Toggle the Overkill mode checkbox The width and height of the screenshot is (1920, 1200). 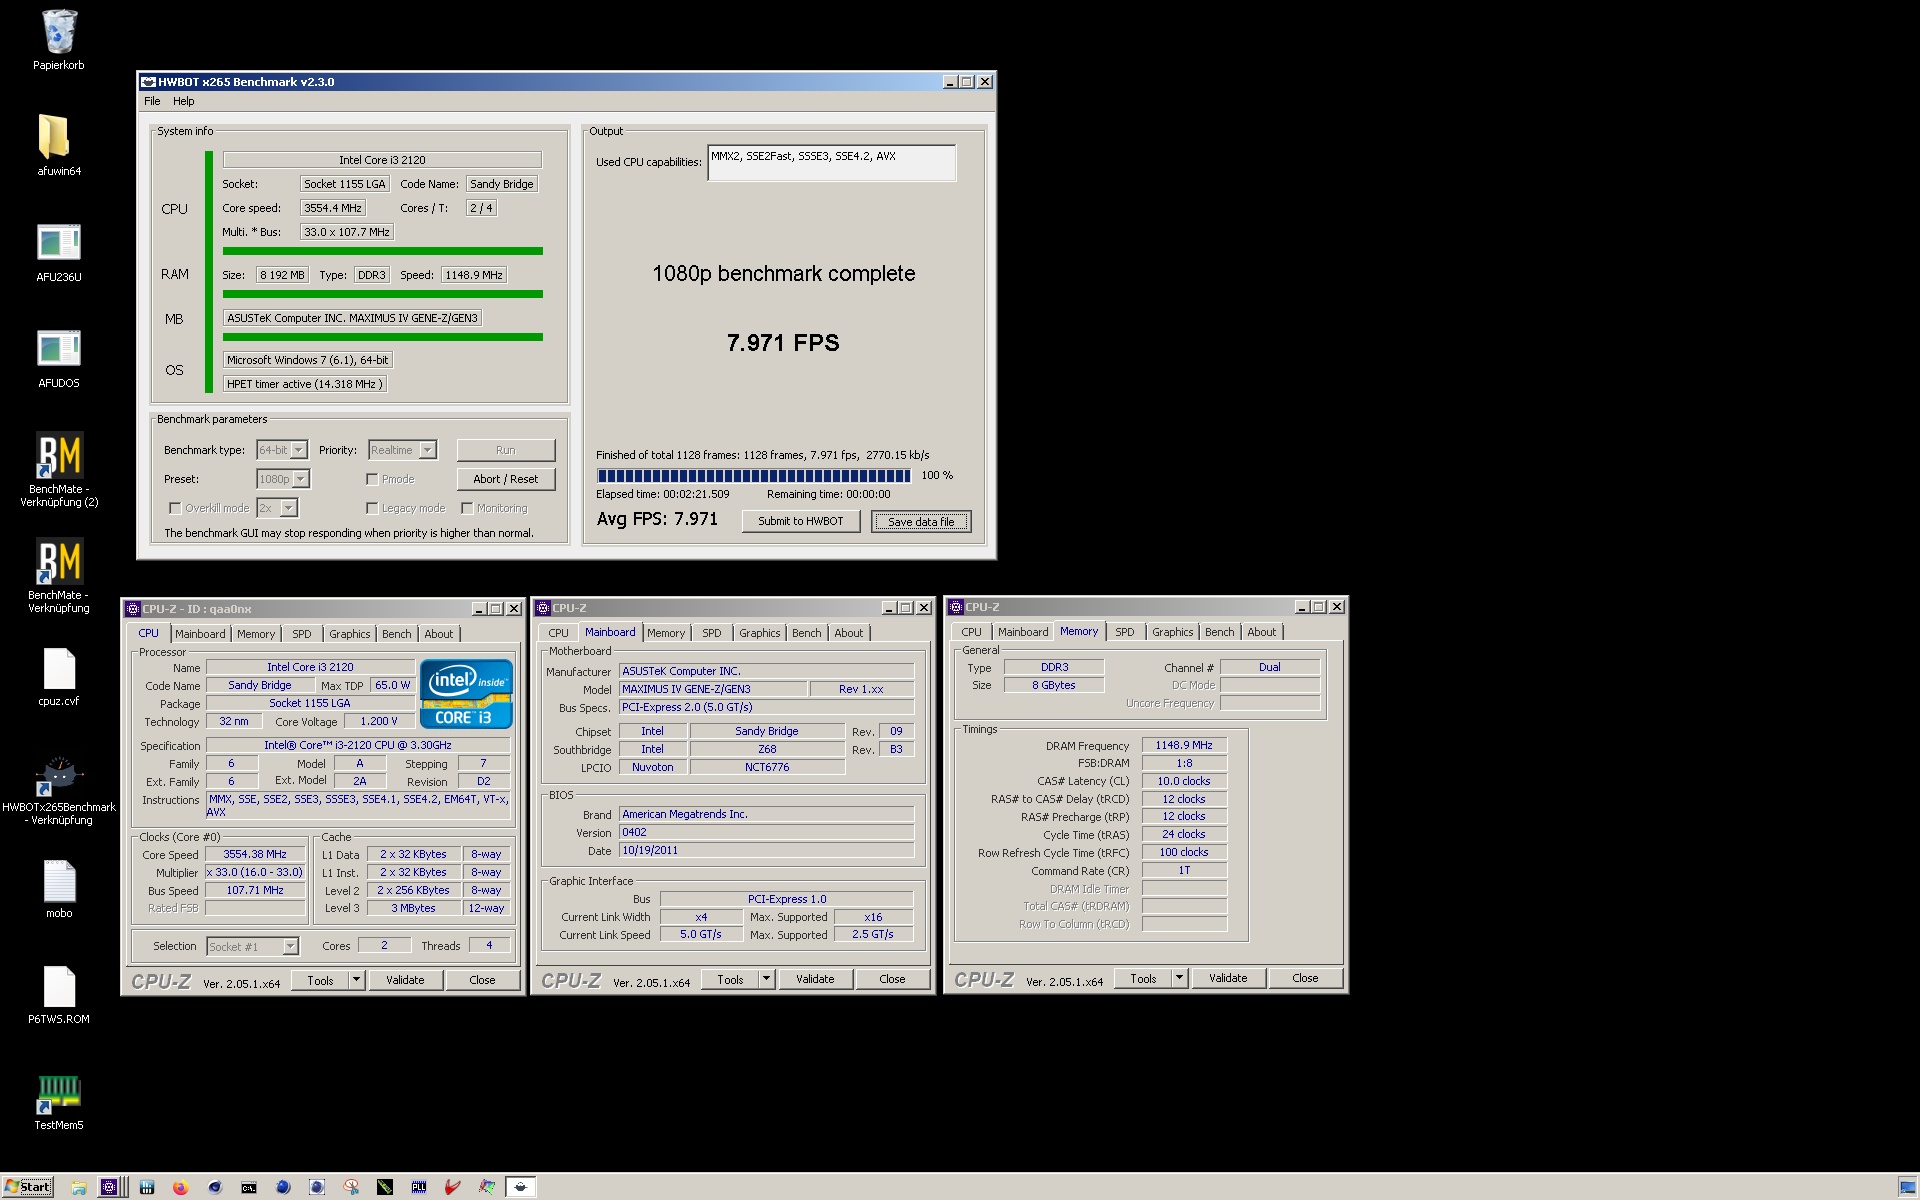point(175,508)
